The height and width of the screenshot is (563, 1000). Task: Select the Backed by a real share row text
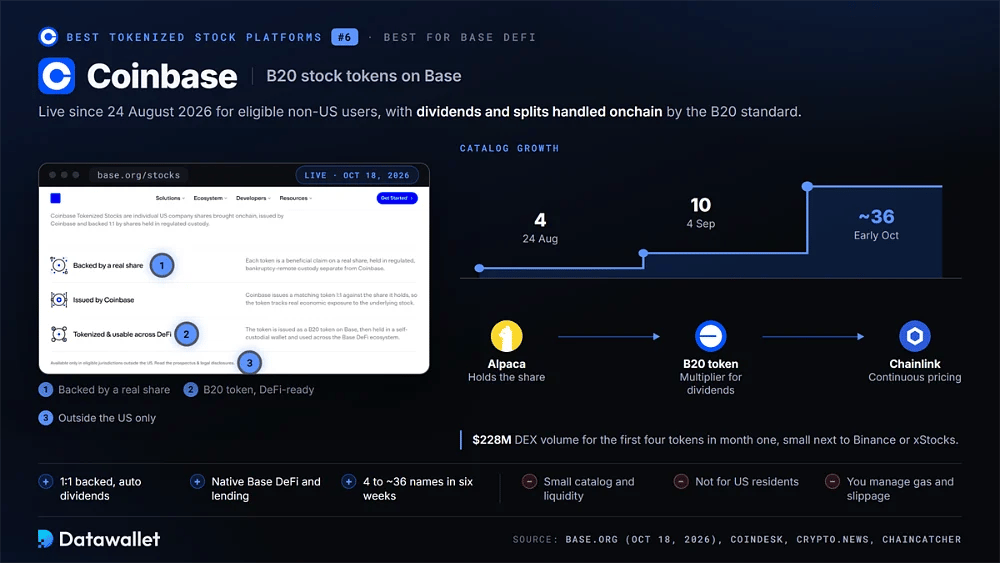point(108,265)
